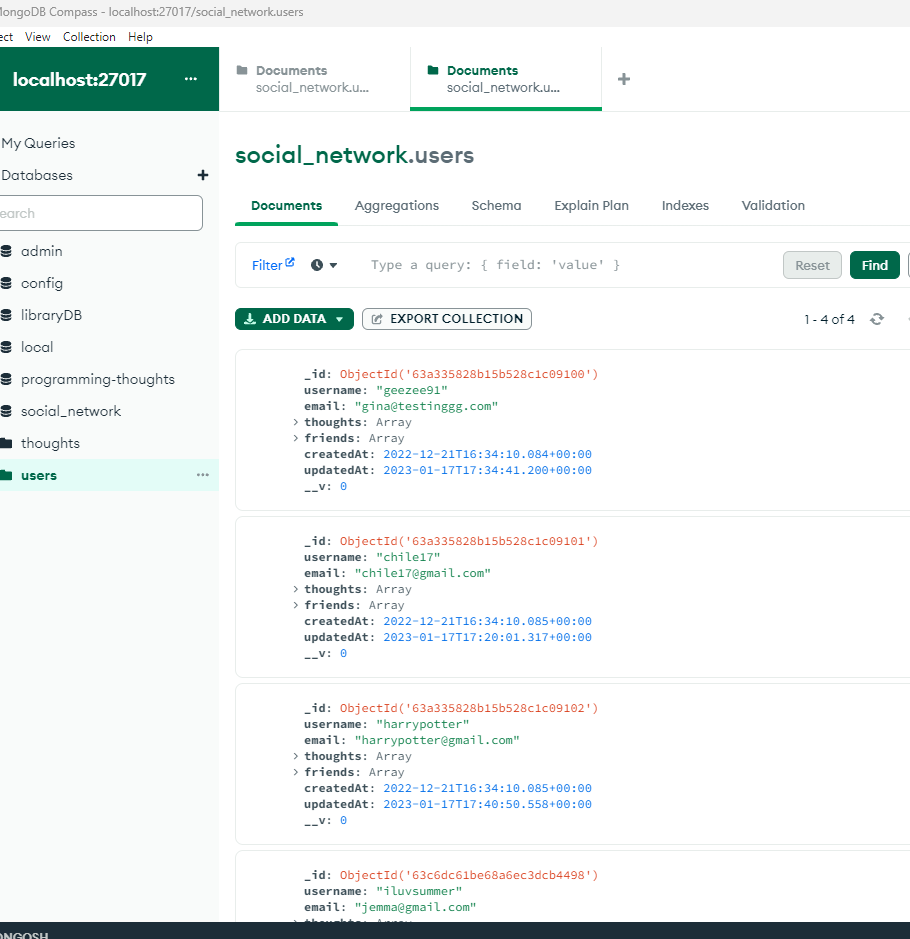Click the config database icon

pos(6,283)
